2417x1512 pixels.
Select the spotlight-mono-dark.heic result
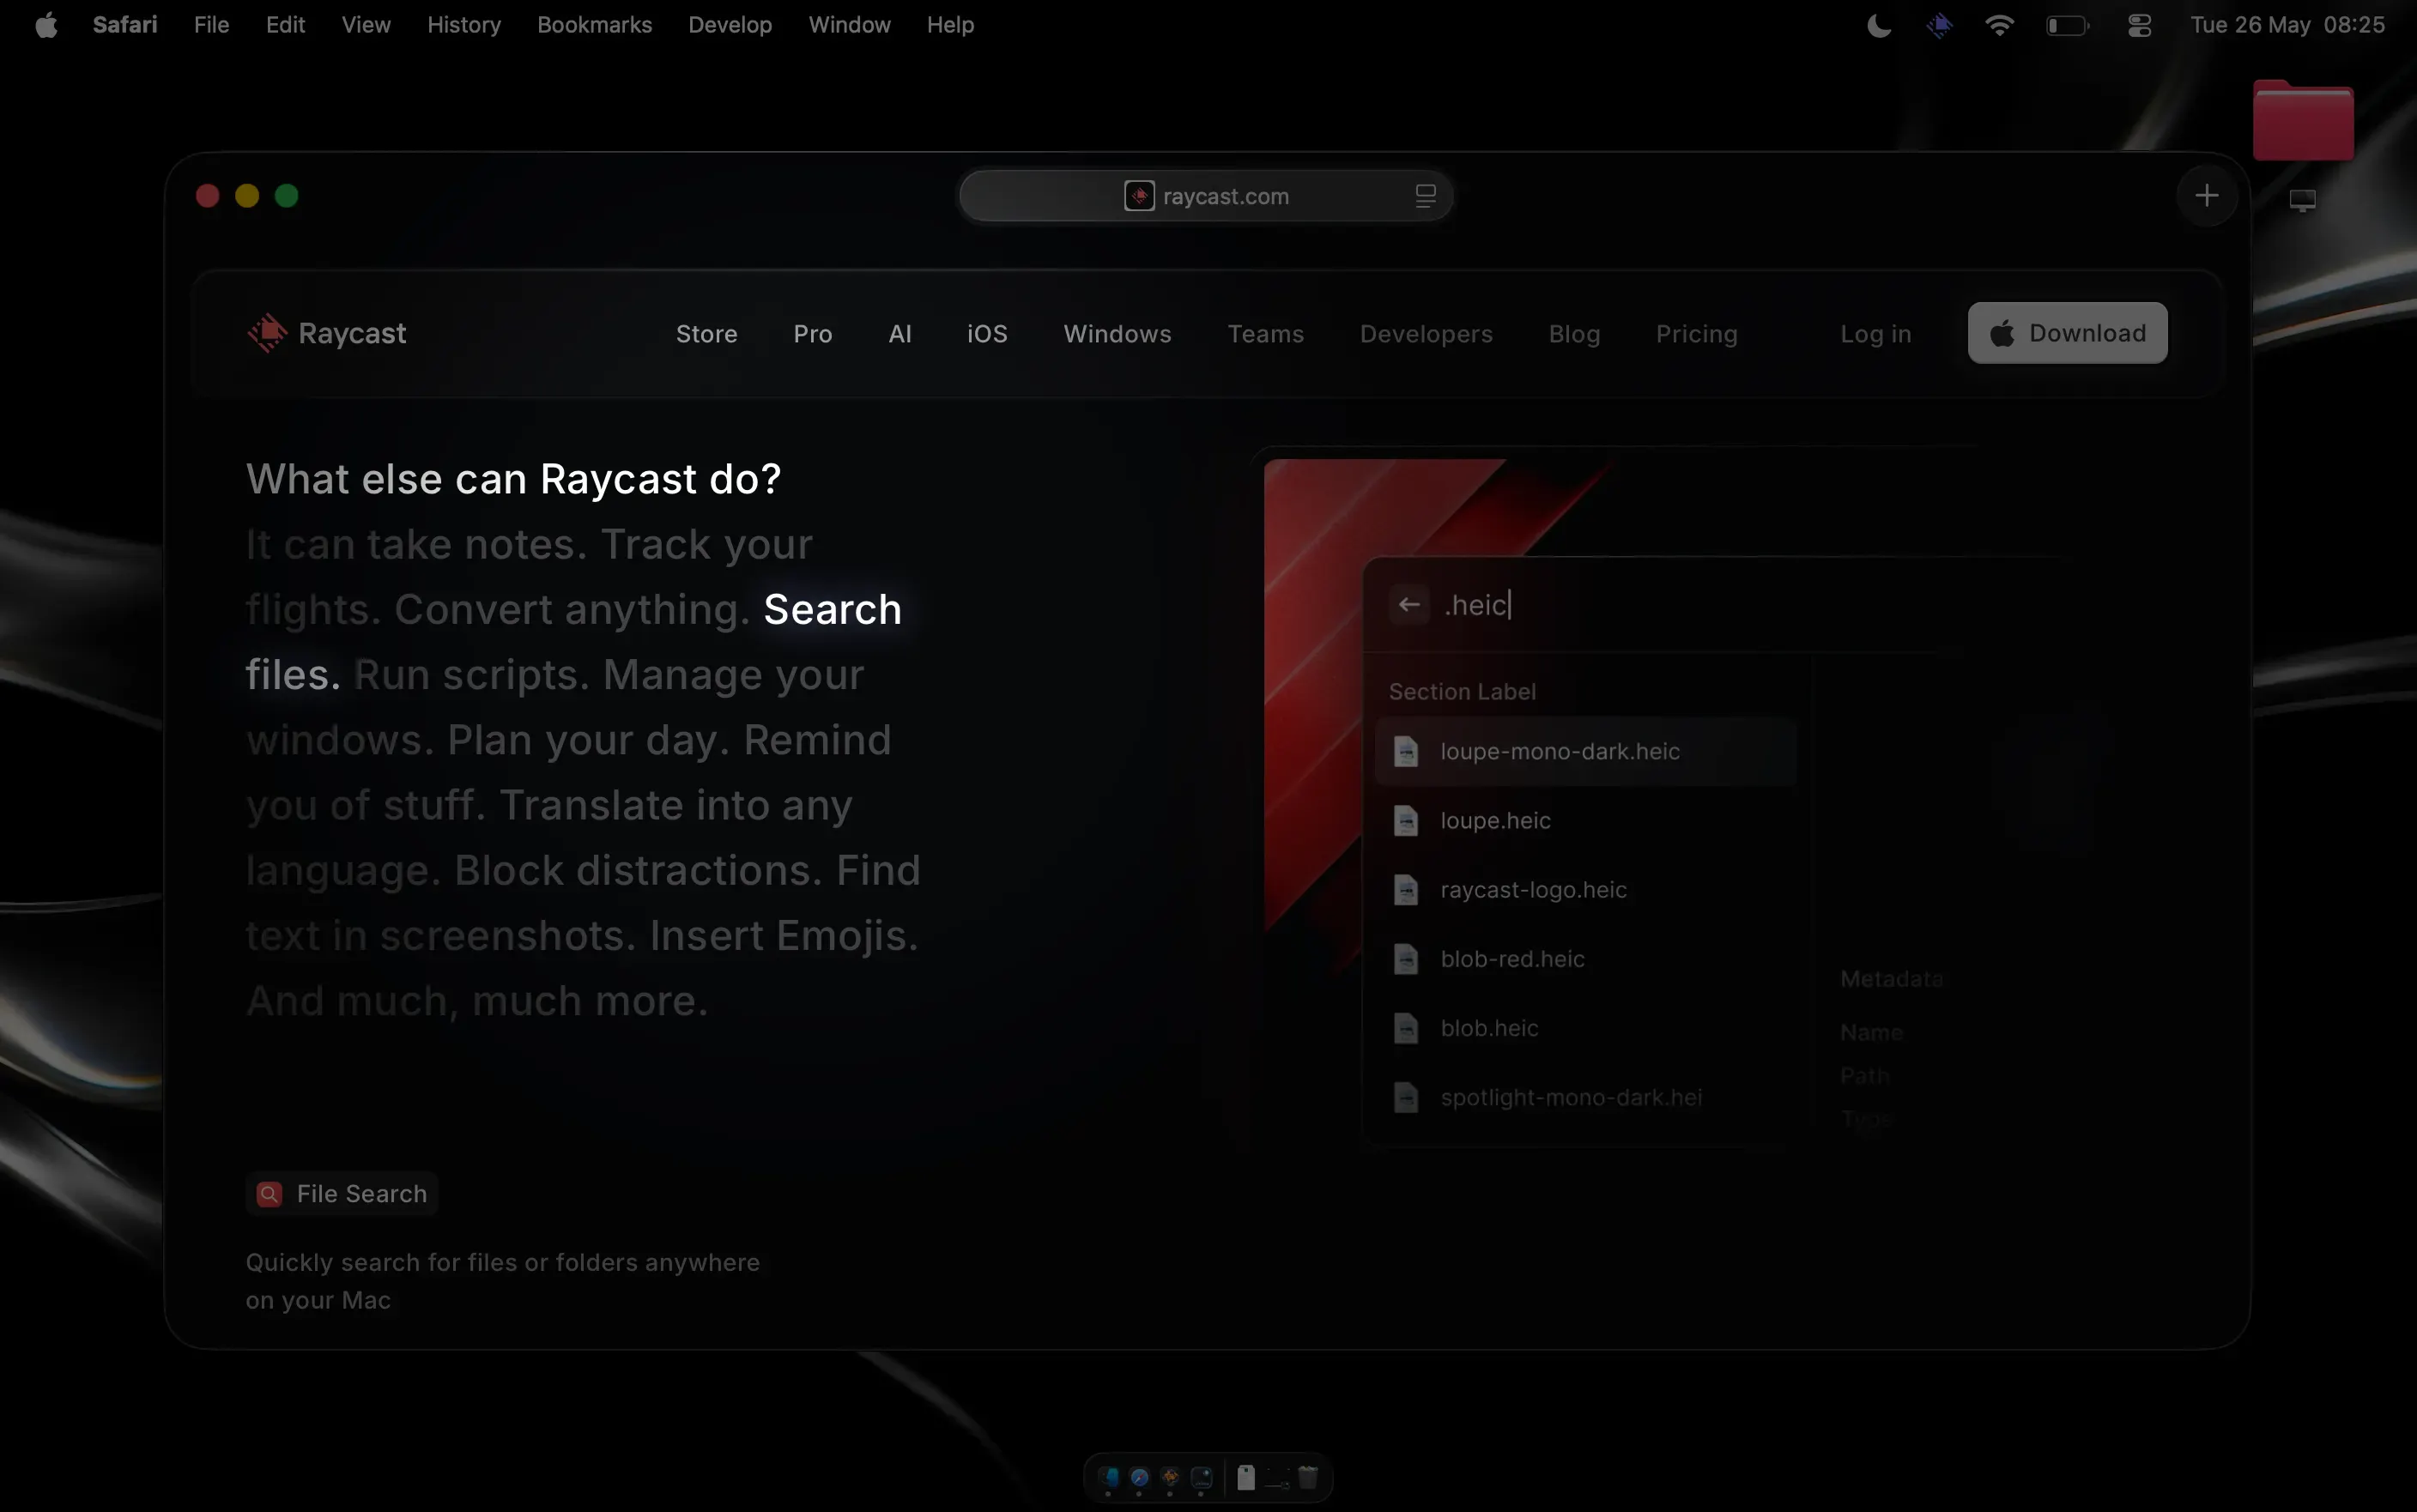[1586, 1097]
